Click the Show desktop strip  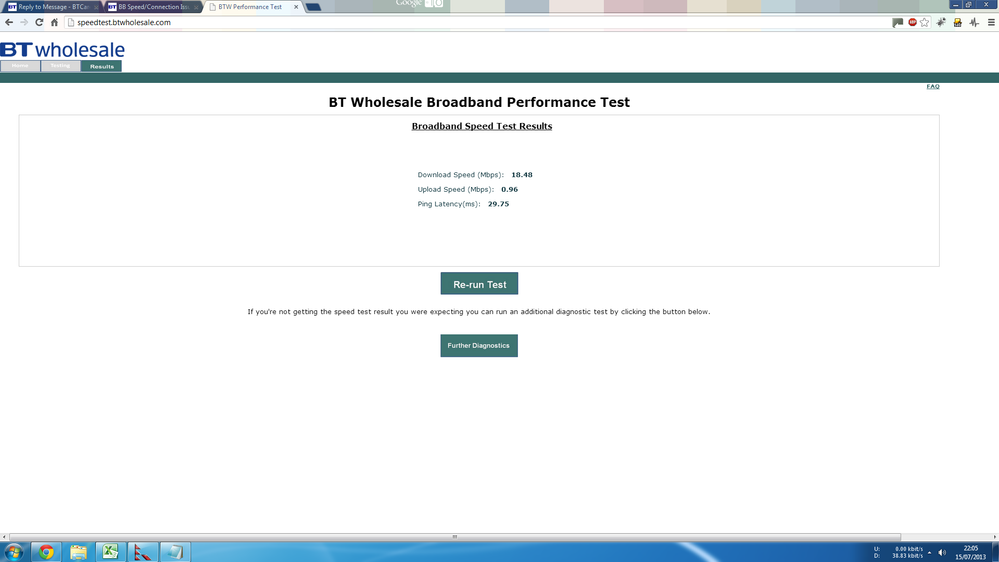tap(995, 552)
